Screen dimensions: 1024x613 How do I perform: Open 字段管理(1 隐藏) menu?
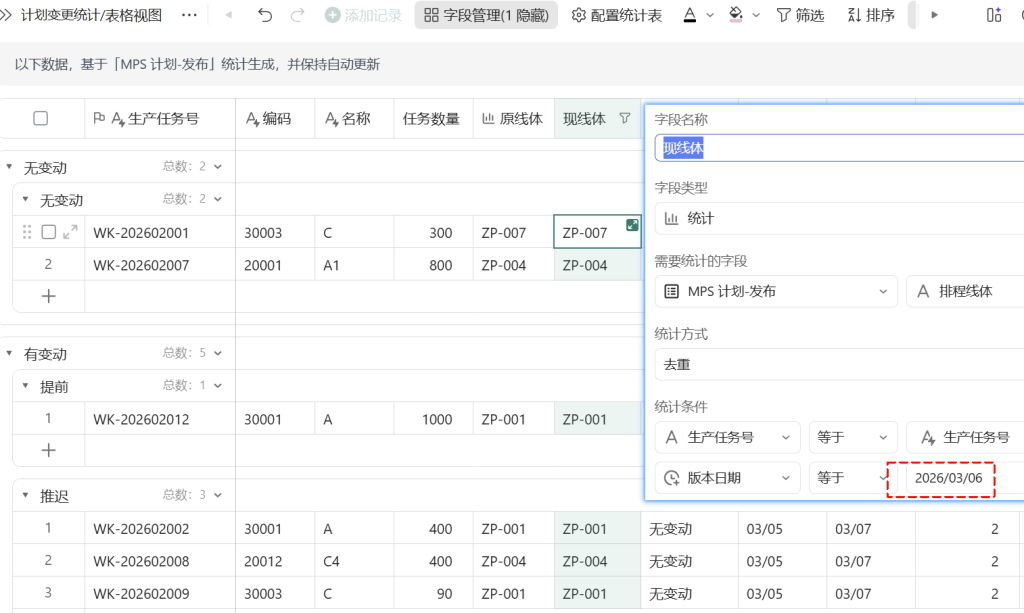(486, 15)
